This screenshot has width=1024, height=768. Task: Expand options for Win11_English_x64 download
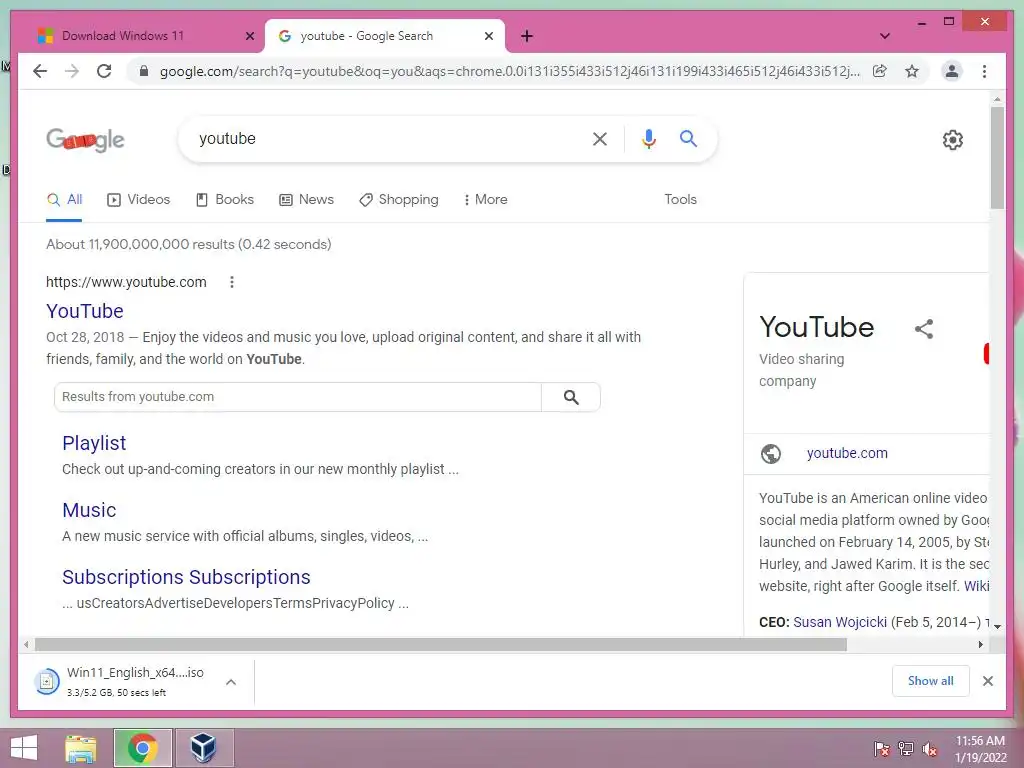(231, 682)
